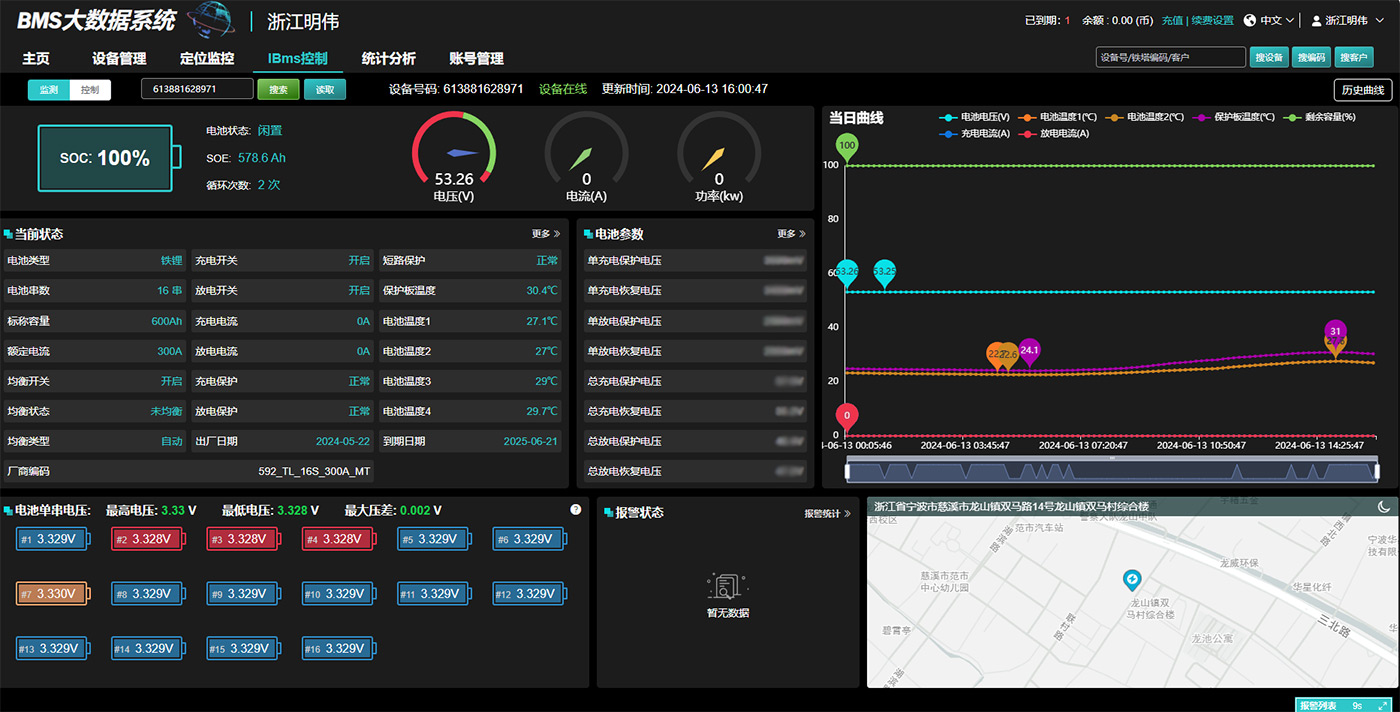The width and height of the screenshot is (1400, 712).
Task: Go to 设备管理 tab
Action: tap(119, 59)
